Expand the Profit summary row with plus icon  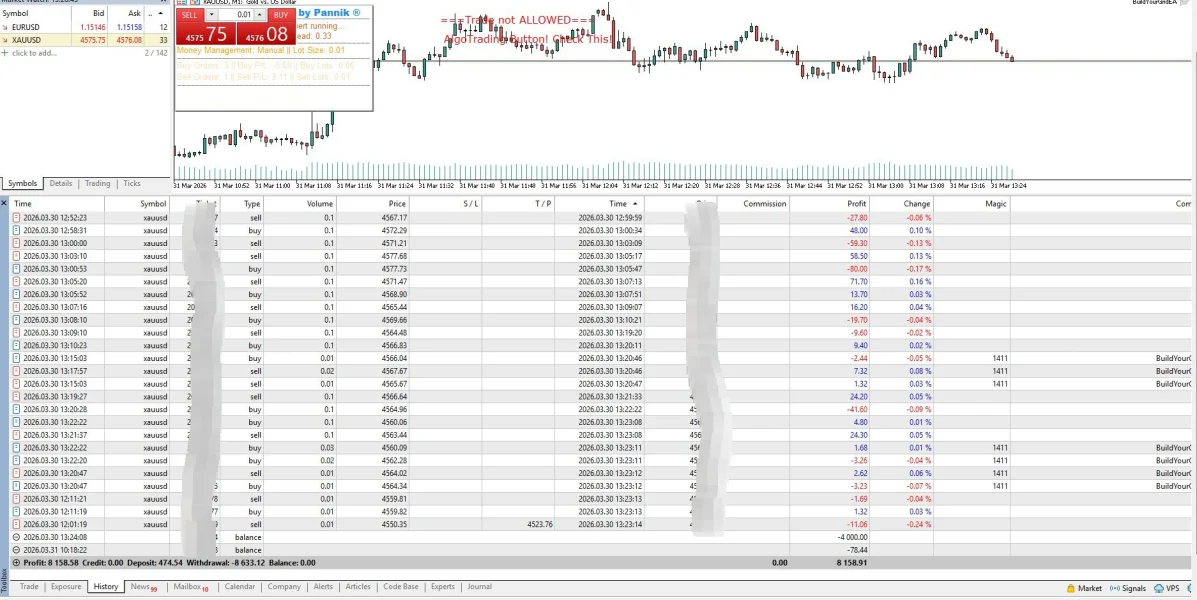pos(17,563)
